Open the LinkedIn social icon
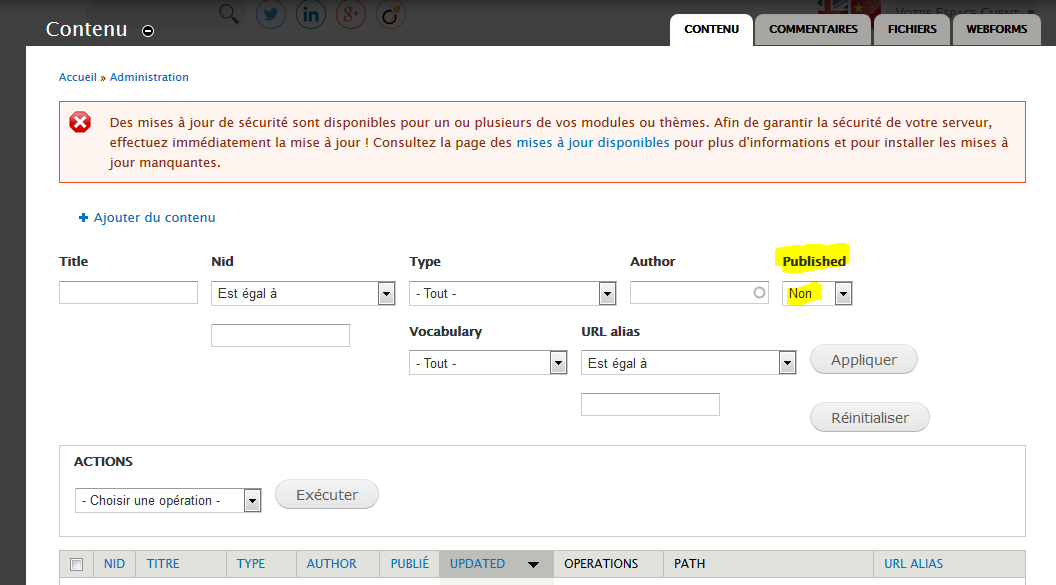1056x585 pixels. 311,13
